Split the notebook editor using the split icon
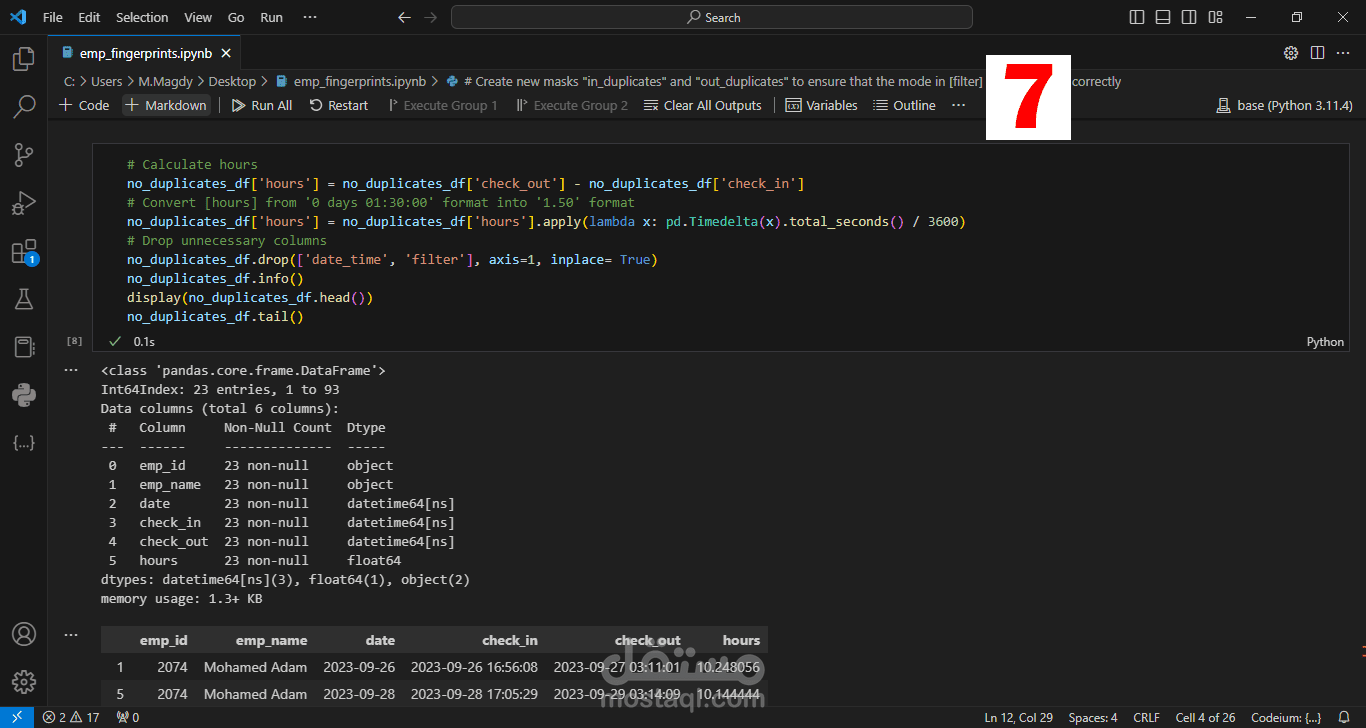Screen dimensions: 1366x728 coord(1315,53)
